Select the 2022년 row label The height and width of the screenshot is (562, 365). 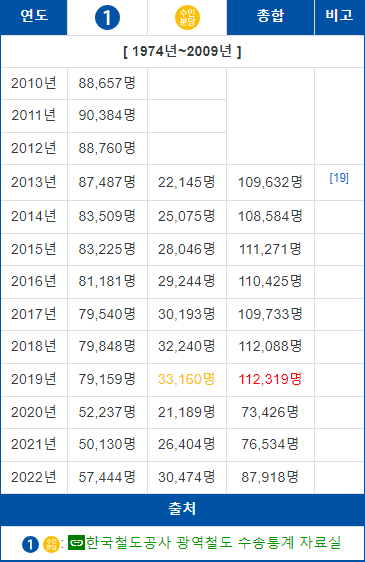pos(34,477)
